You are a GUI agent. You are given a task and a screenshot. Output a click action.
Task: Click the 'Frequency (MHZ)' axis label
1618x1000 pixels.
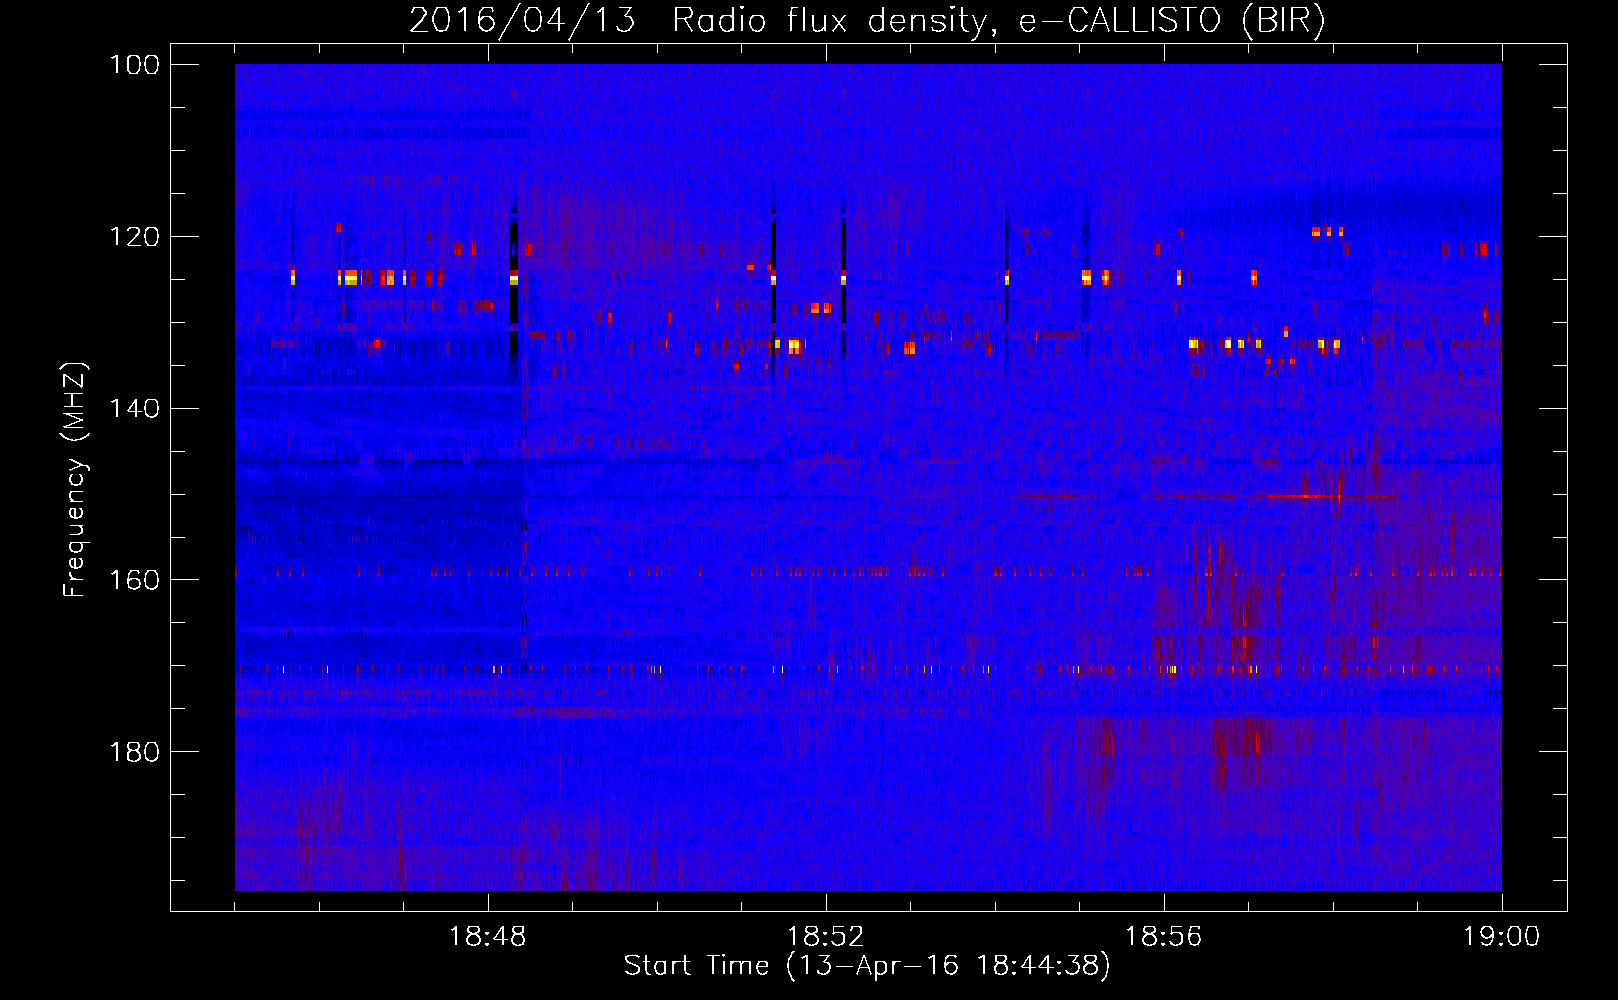pos(75,479)
